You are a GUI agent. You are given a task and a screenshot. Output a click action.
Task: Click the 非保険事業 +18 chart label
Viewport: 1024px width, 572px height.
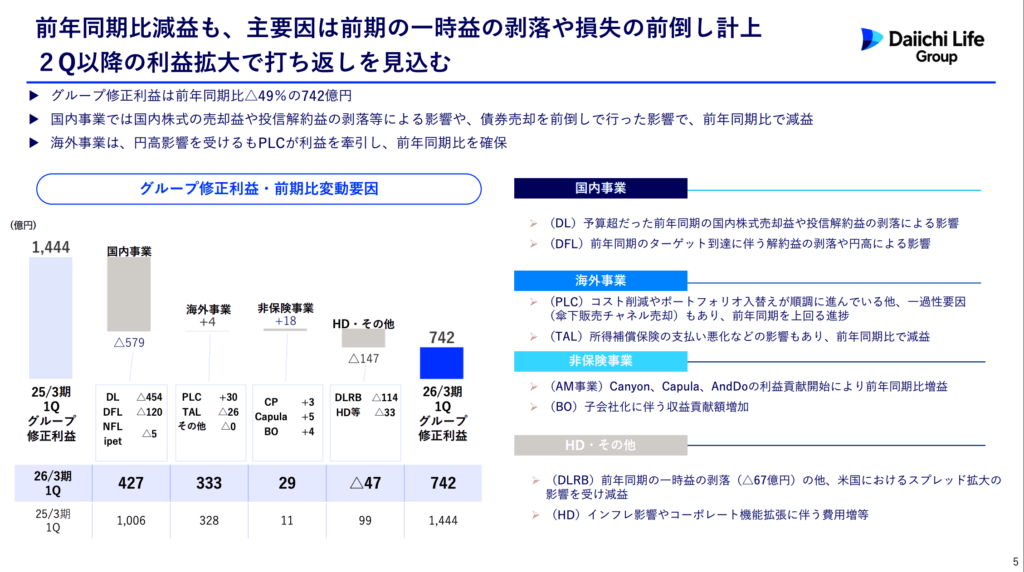click(285, 314)
